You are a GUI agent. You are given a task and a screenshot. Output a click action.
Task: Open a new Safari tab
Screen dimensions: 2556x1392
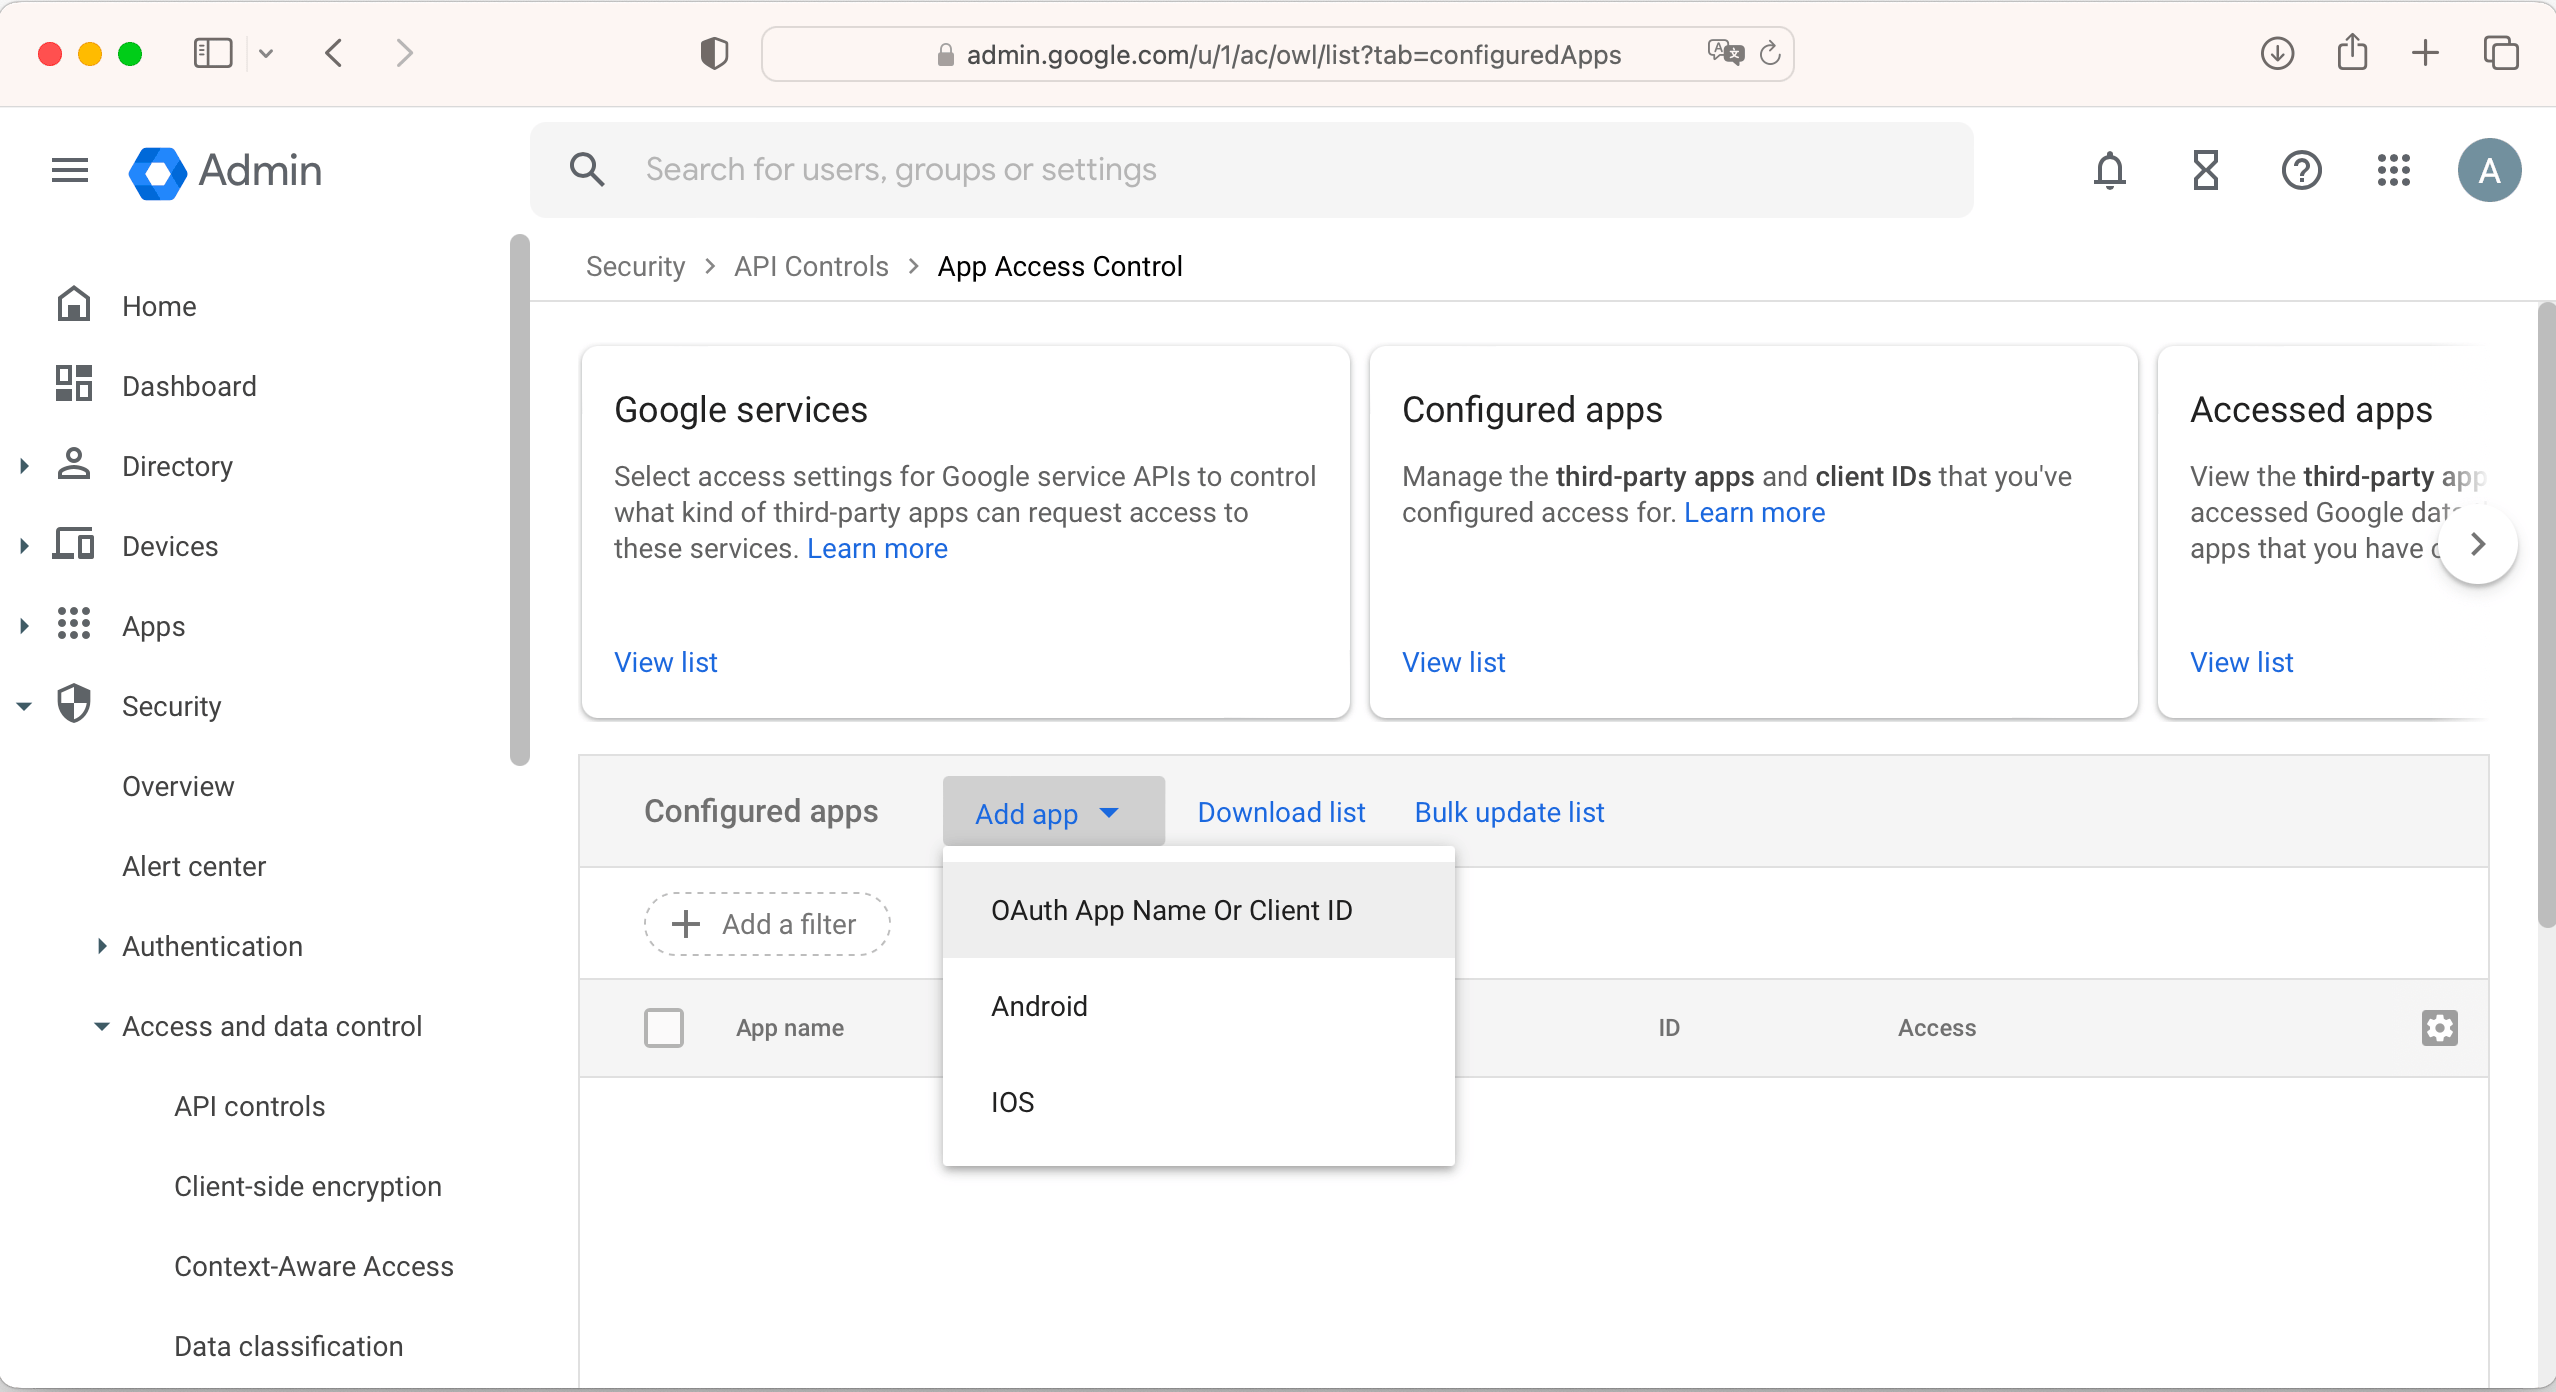click(2425, 53)
